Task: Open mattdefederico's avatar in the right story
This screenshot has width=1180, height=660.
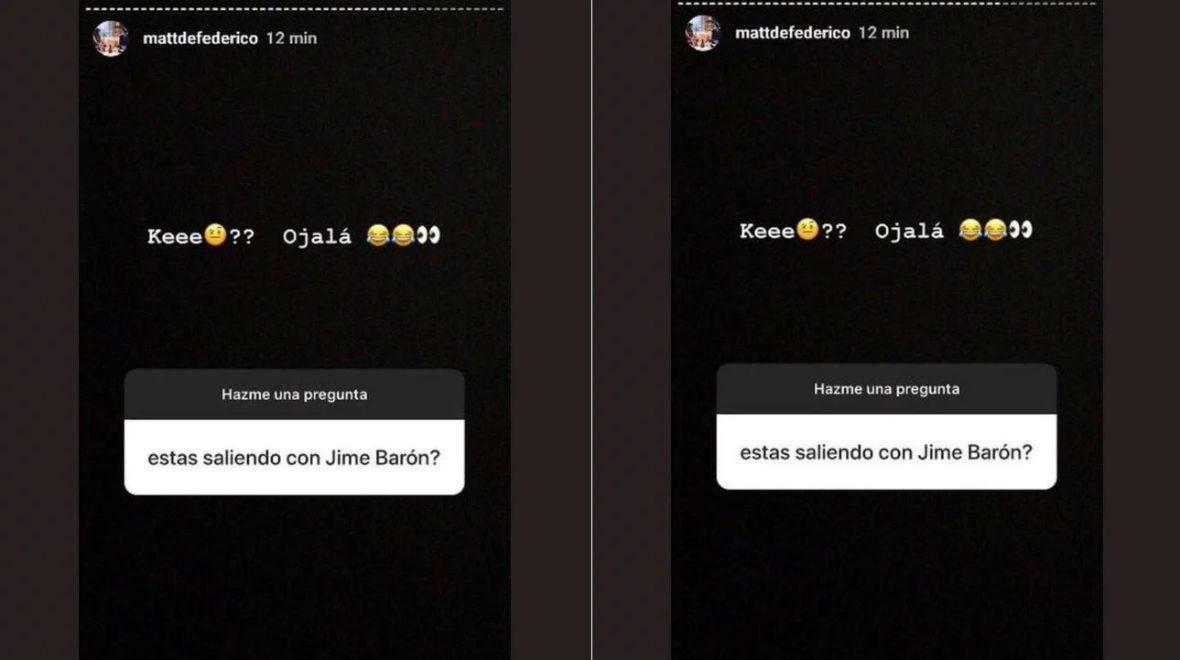Action: point(703,32)
